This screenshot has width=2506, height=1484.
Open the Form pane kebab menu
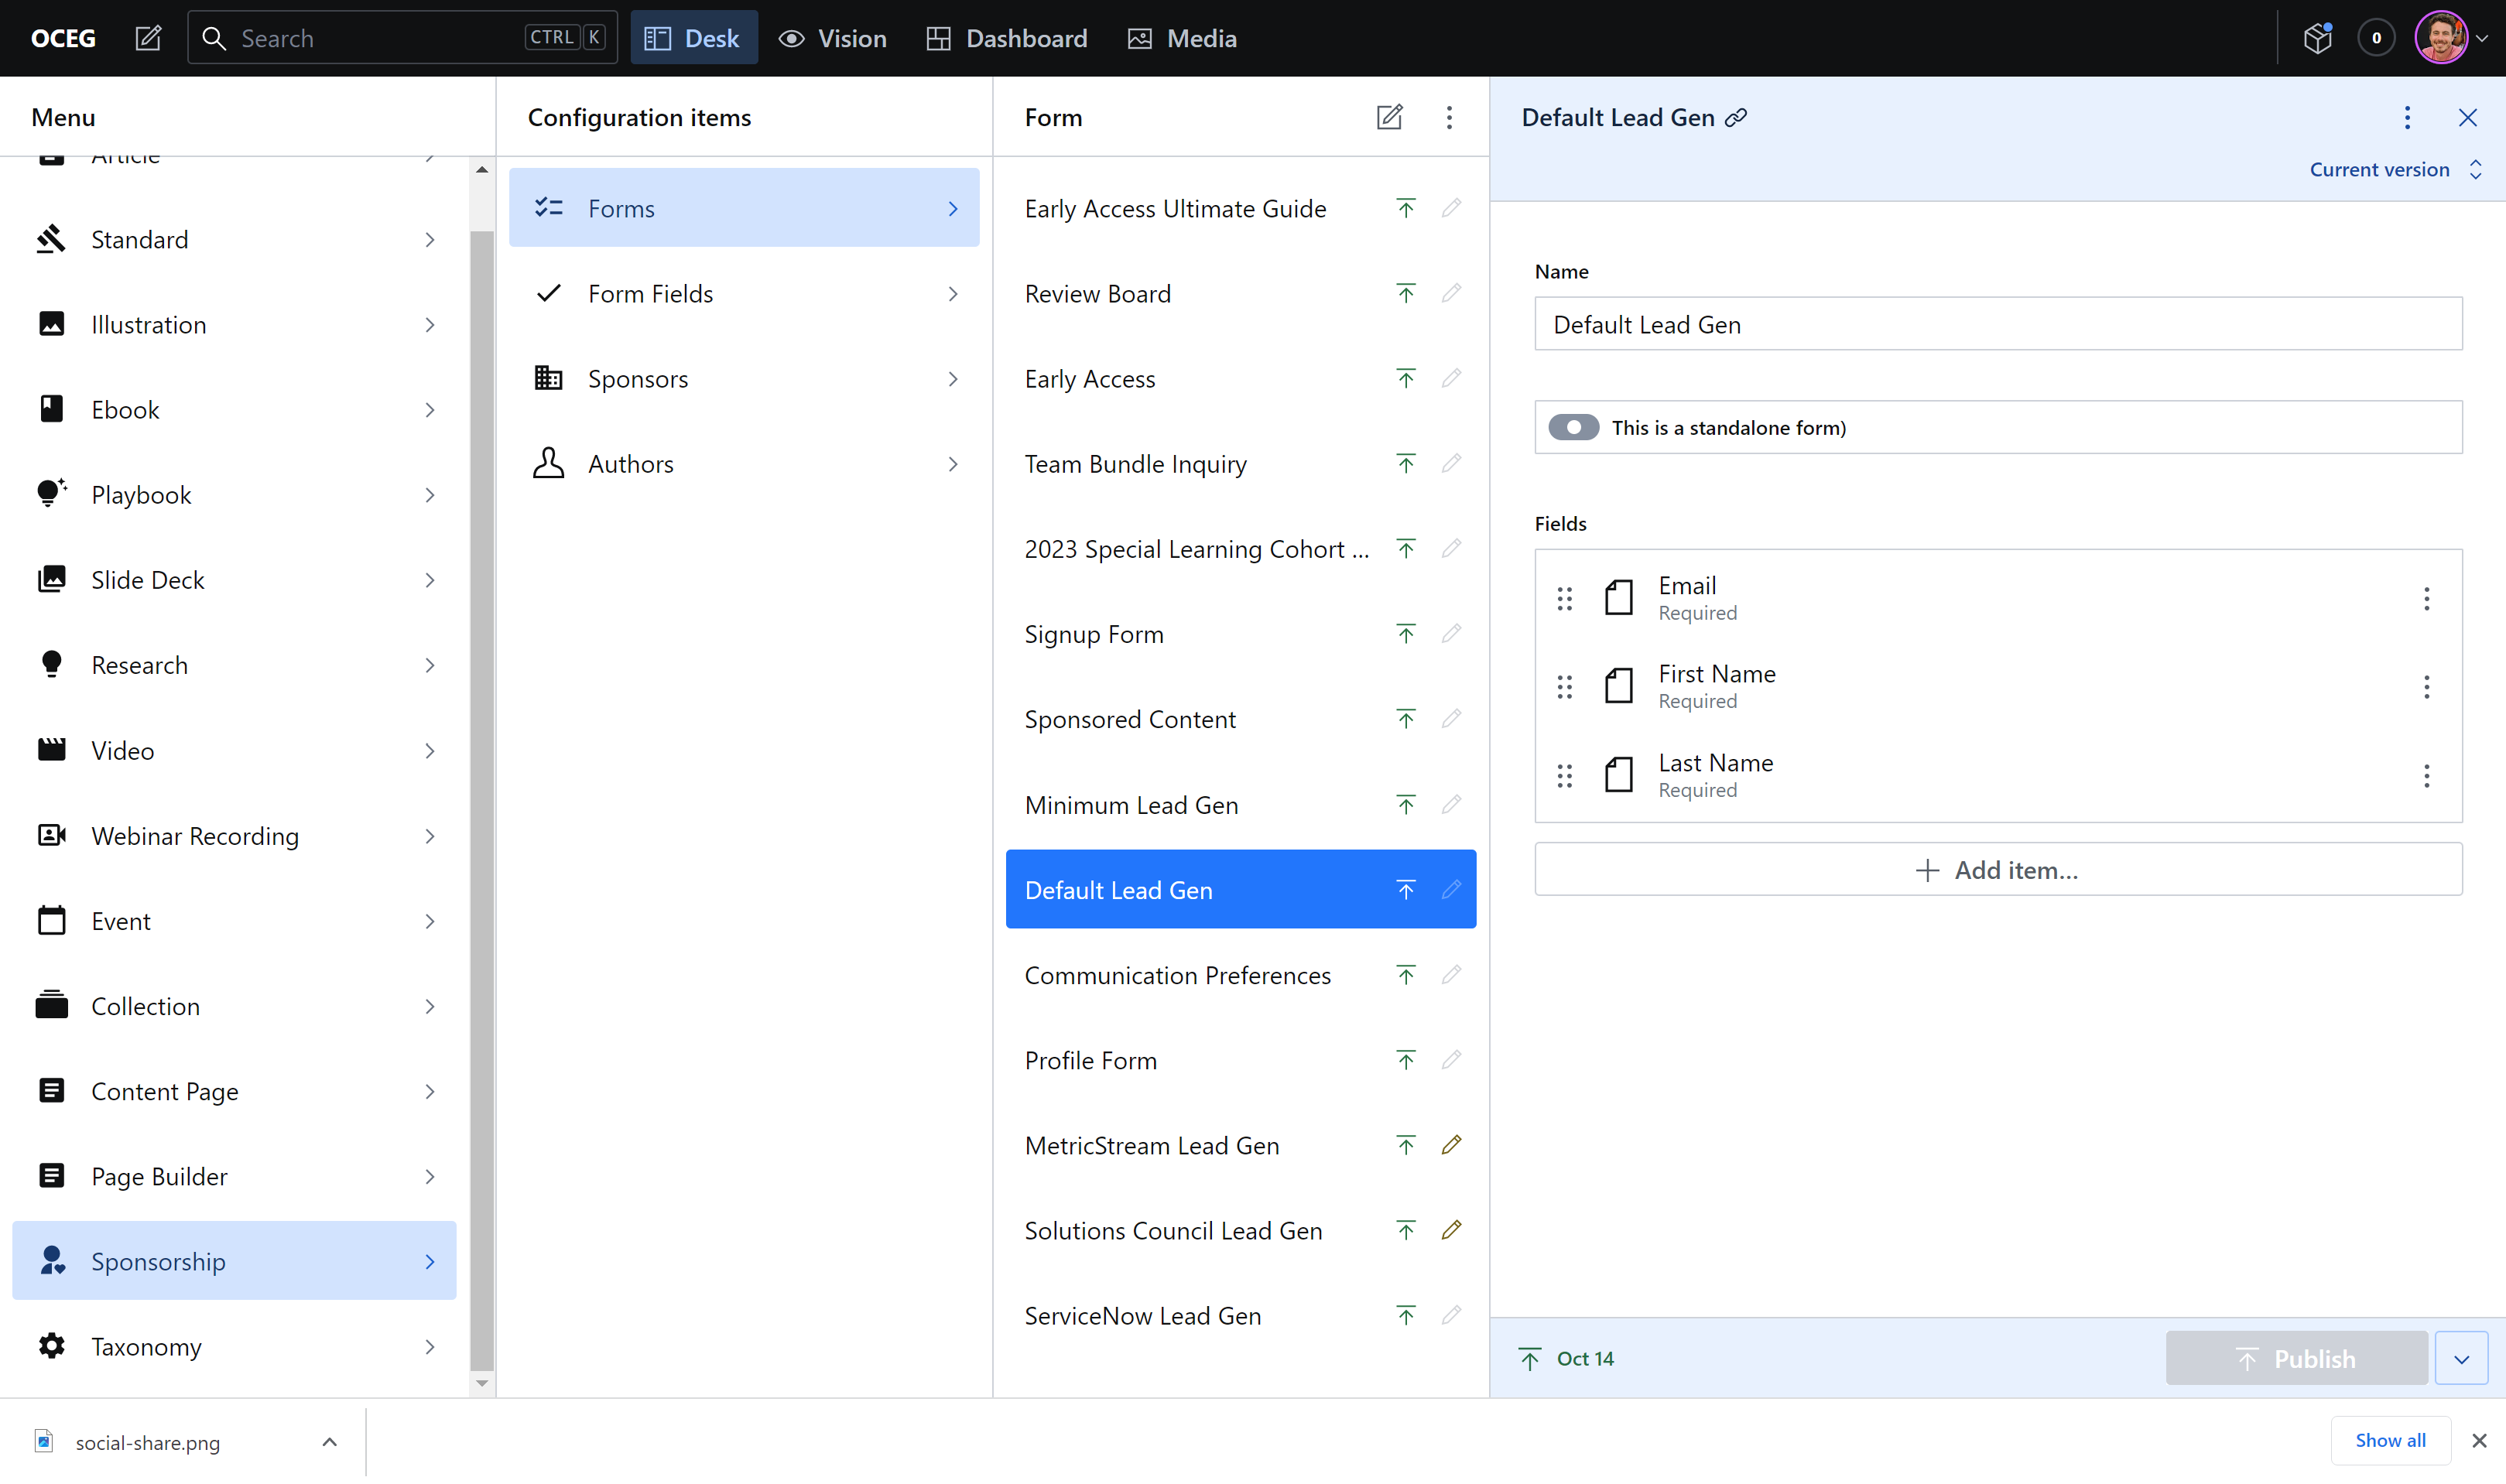pos(1449,117)
